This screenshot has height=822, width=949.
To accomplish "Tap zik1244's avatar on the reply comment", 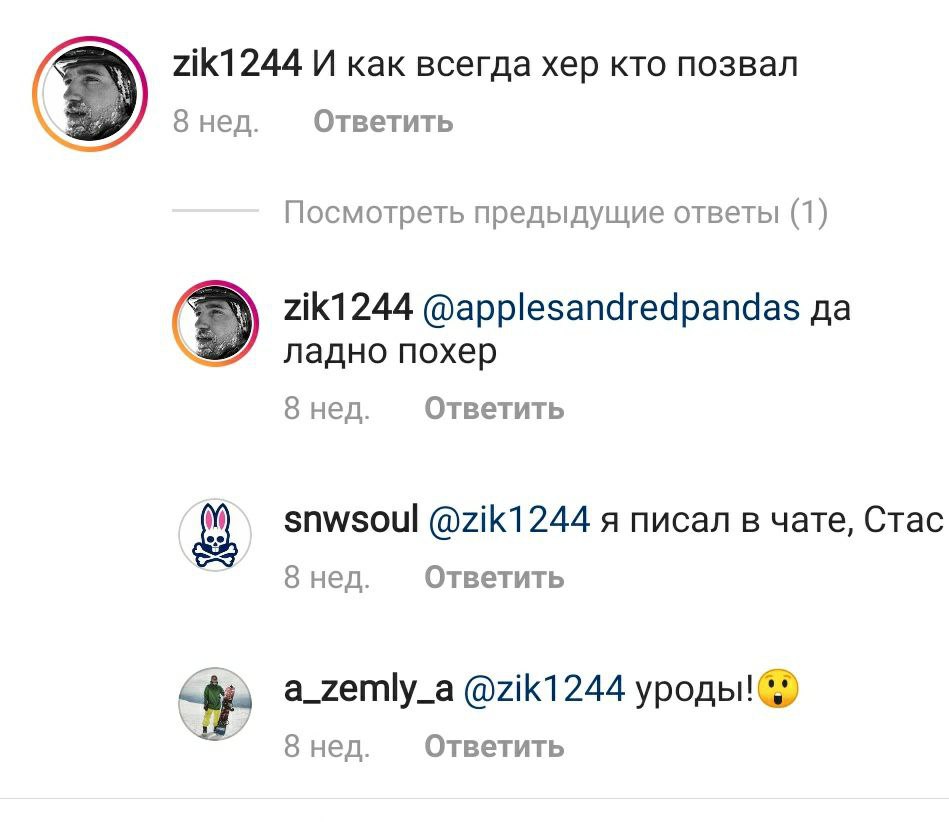I will 215,323.
